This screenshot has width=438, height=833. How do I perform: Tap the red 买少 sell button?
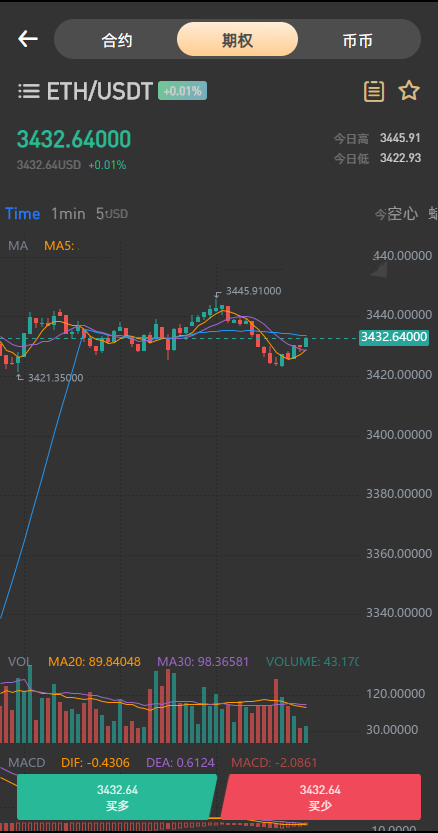(321, 797)
